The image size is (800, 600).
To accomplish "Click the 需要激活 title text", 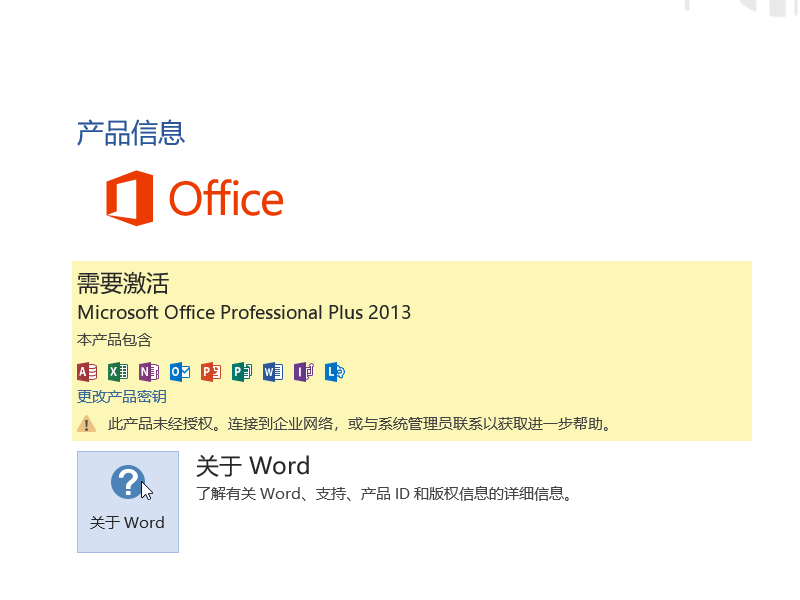I will (123, 283).
